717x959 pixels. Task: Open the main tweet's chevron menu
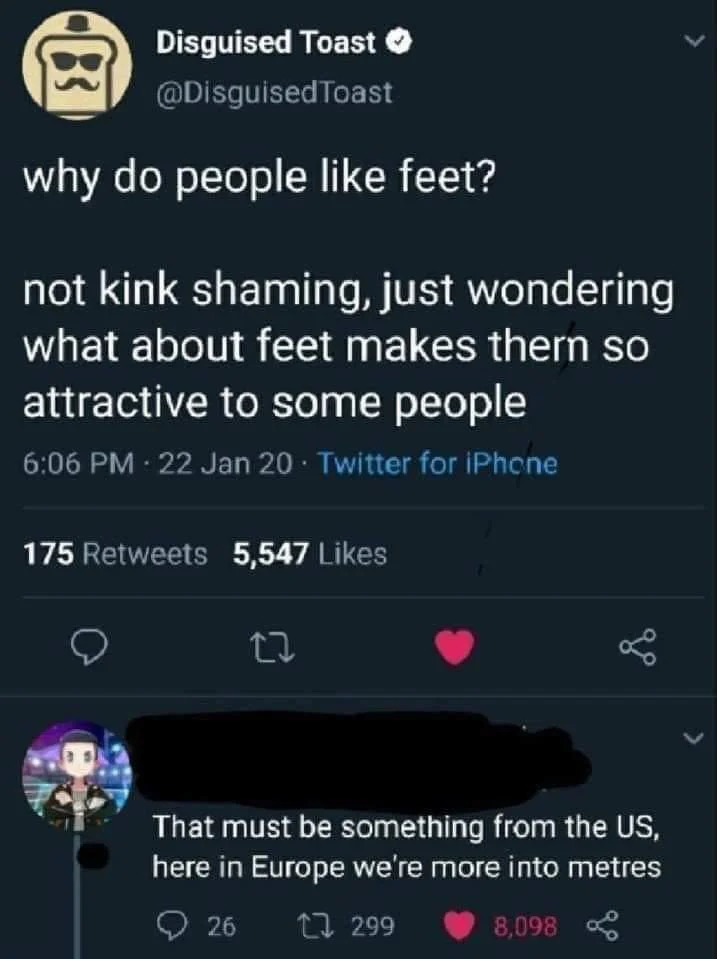click(x=690, y=41)
